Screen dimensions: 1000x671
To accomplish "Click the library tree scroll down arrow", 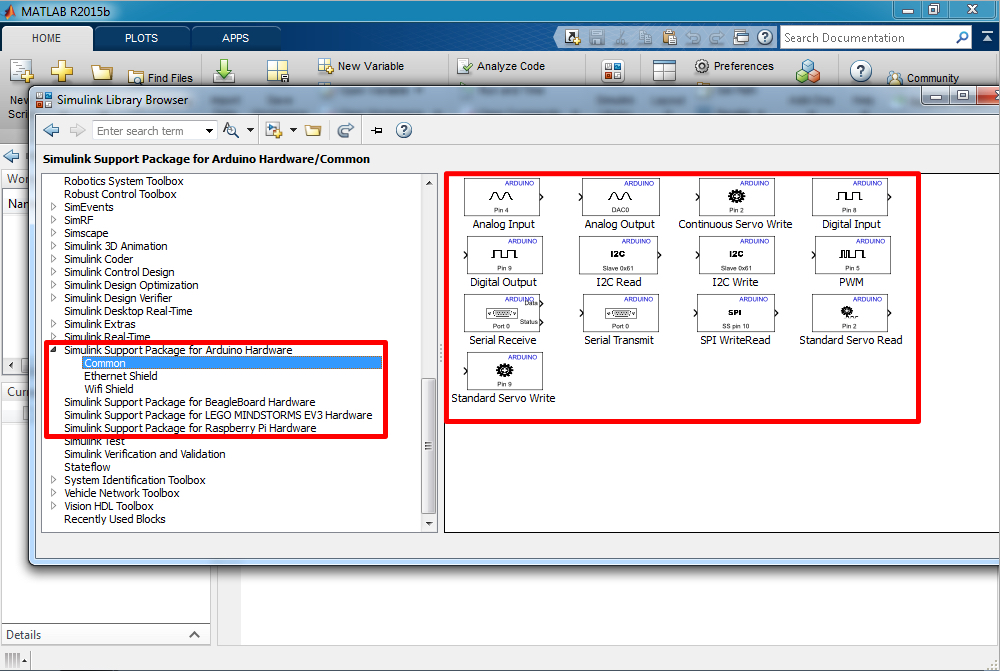I will [x=429, y=524].
